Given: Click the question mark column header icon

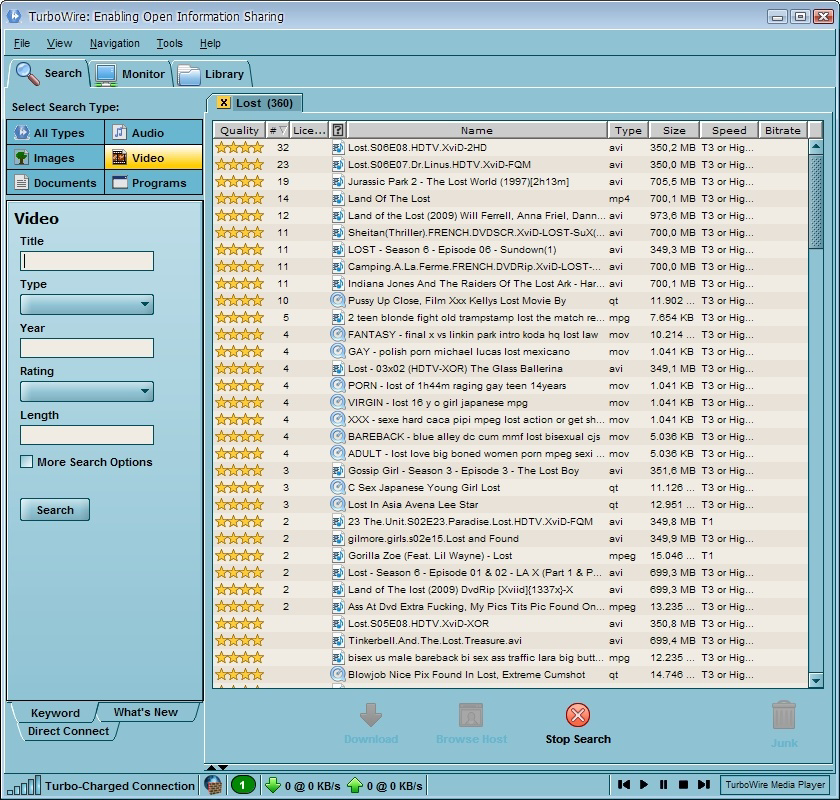Looking at the screenshot, I should point(338,130).
